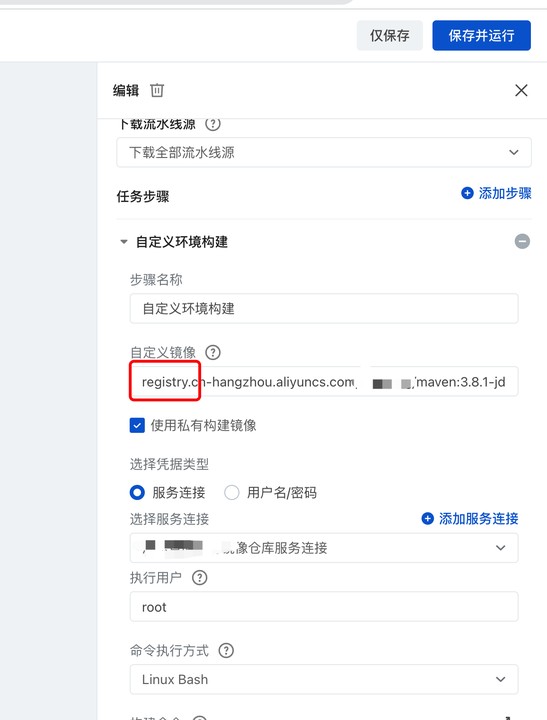547x720 pixels.
Task: Click the 步骤名称 input field
Action: (x=324, y=308)
